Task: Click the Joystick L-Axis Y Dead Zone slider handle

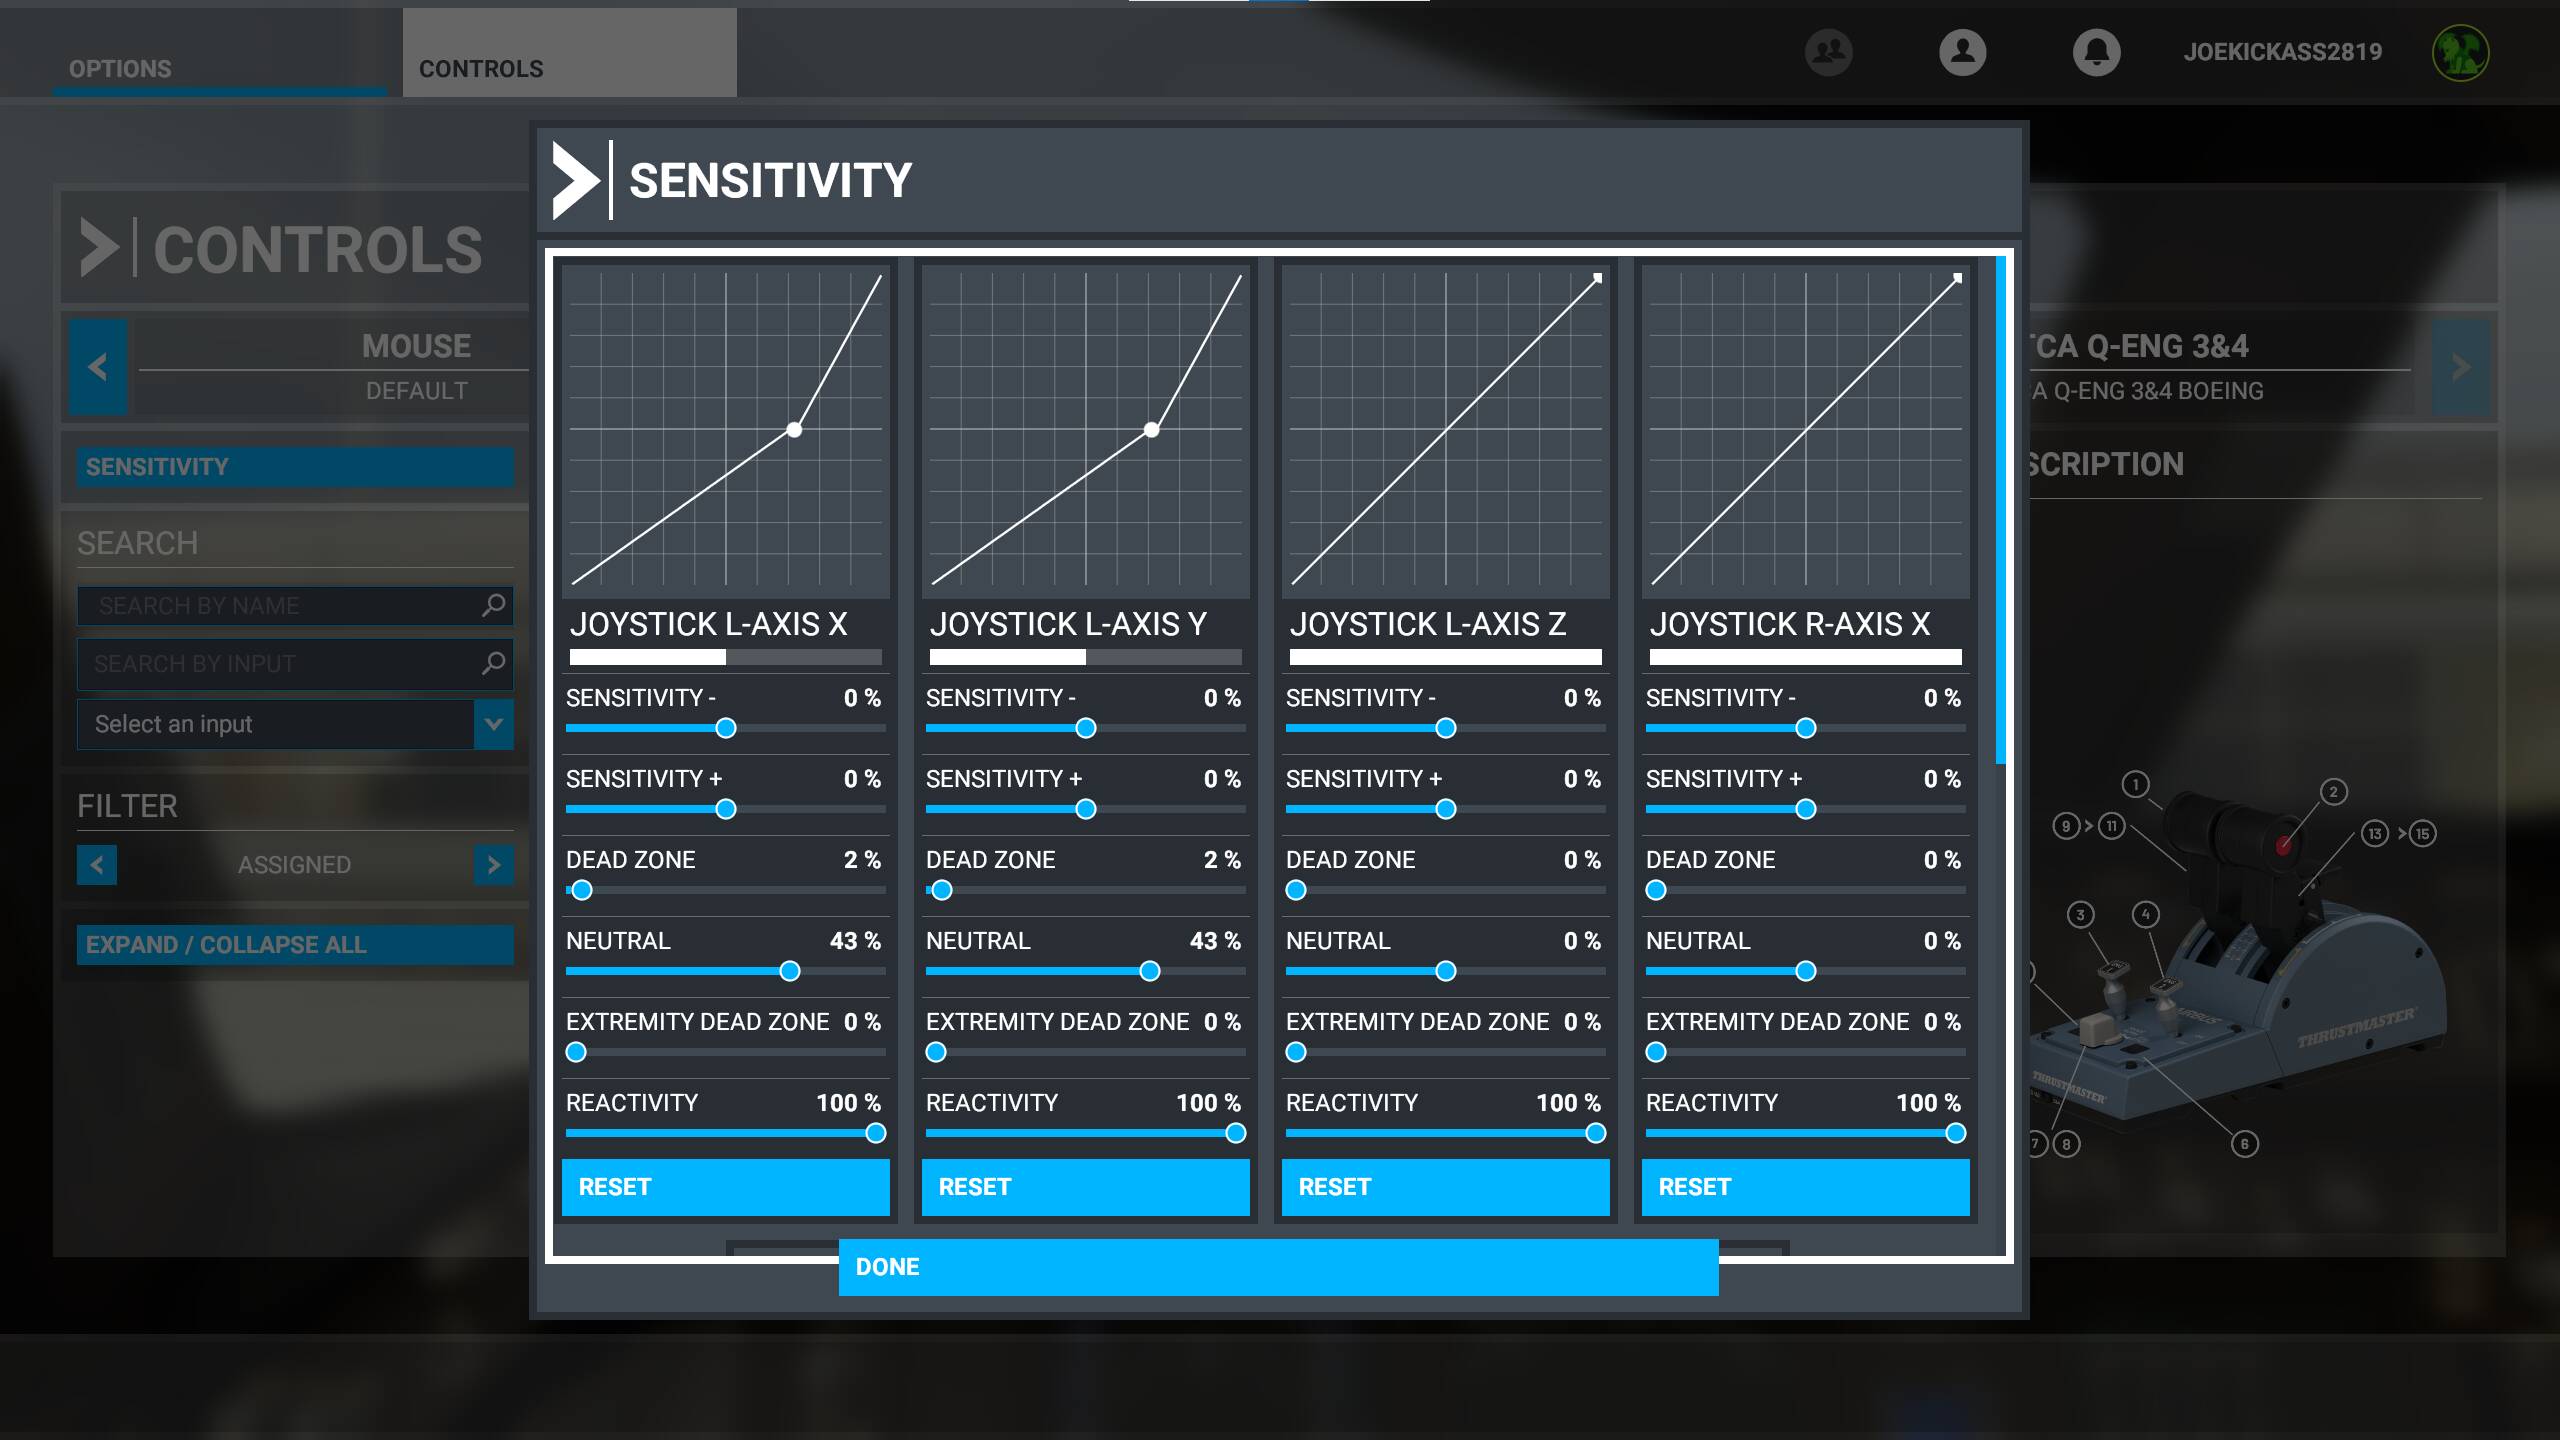Action: tap(941, 890)
